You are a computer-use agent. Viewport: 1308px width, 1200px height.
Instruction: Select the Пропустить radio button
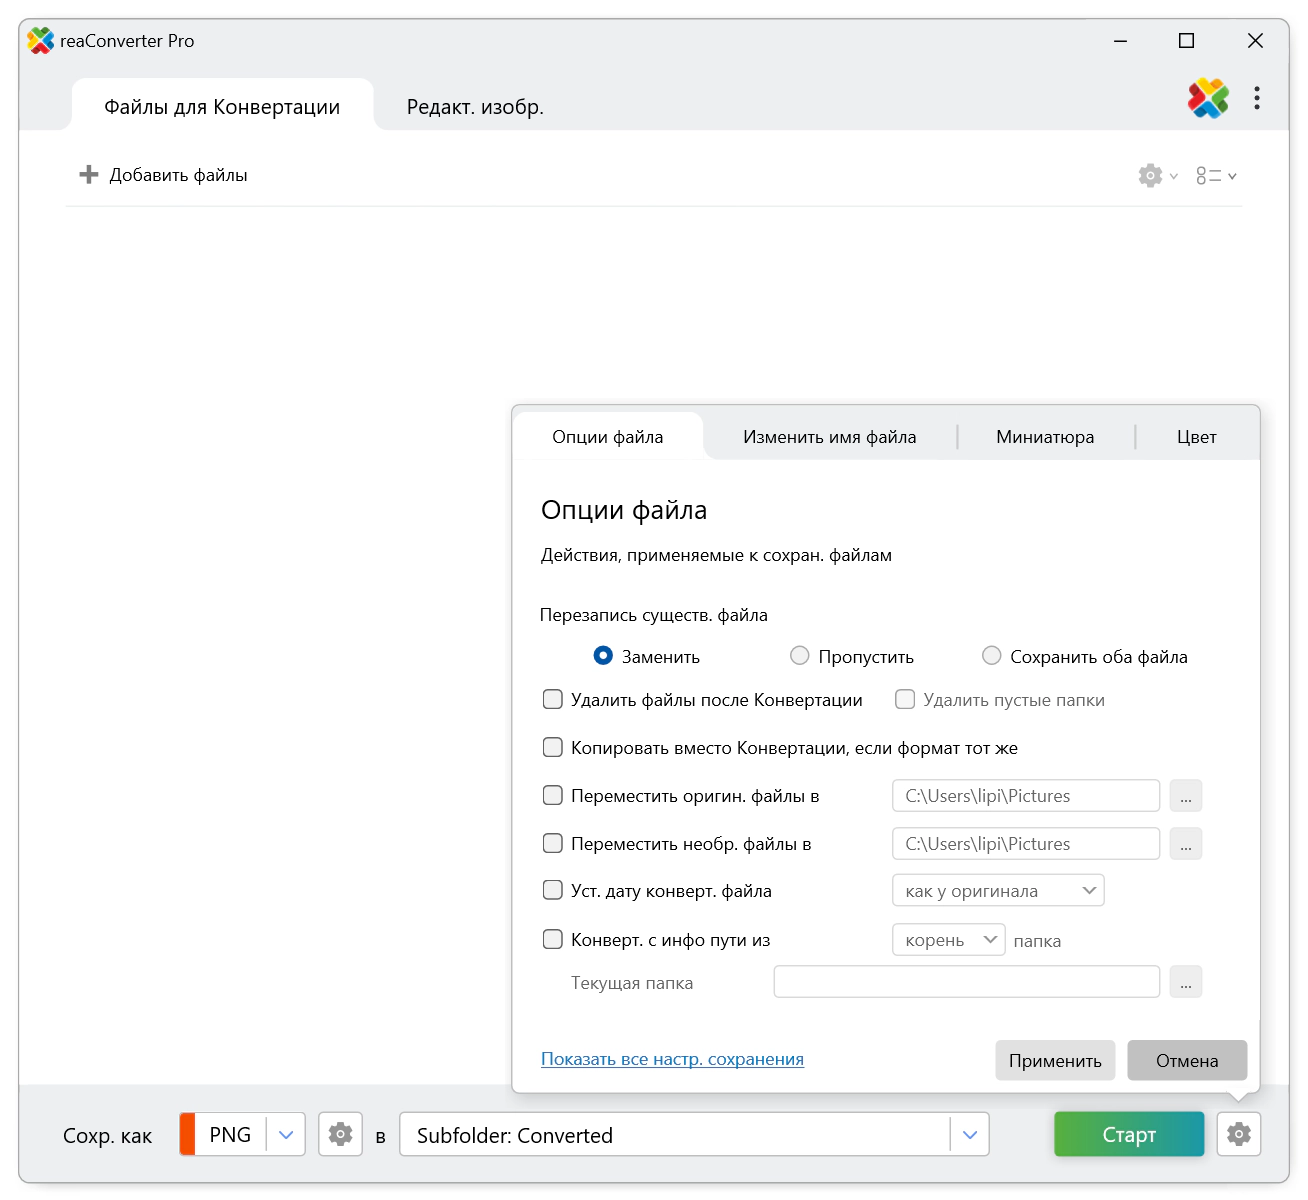(800, 656)
